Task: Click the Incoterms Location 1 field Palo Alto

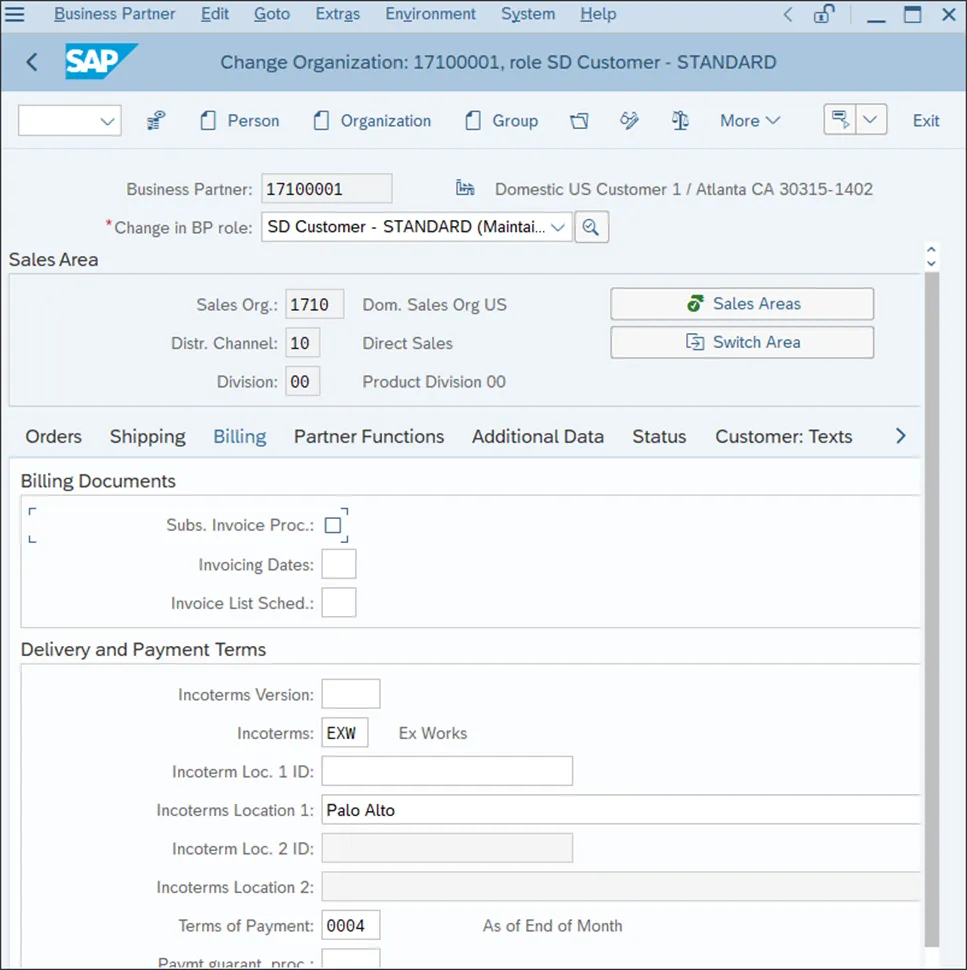Action: [x=621, y=810]
